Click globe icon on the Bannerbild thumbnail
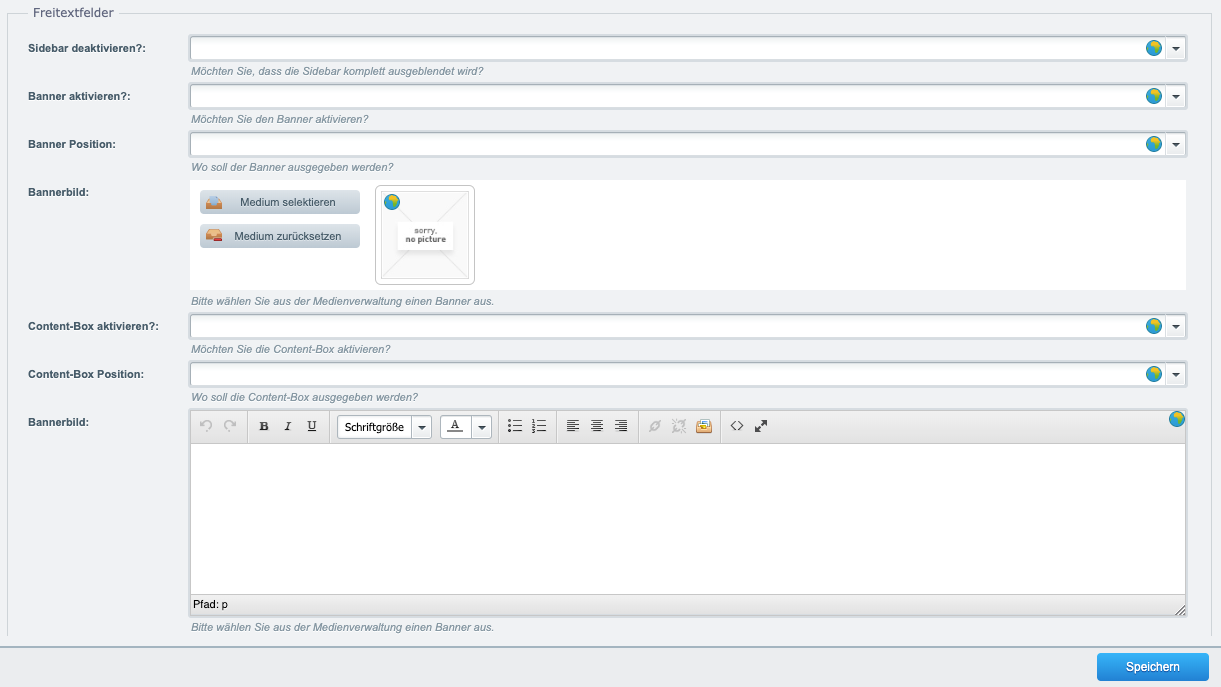The image size is (1221, 687). click(392, 202)
